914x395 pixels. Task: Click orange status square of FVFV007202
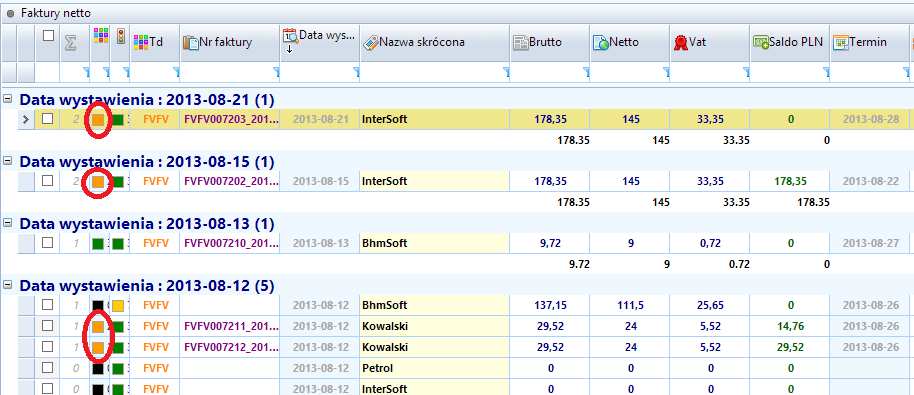99,181
